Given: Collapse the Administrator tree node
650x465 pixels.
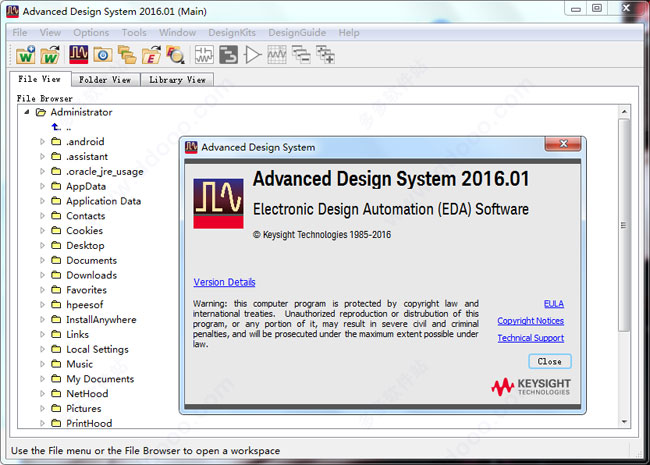Looking at the screenshot, I should [27, 112].
